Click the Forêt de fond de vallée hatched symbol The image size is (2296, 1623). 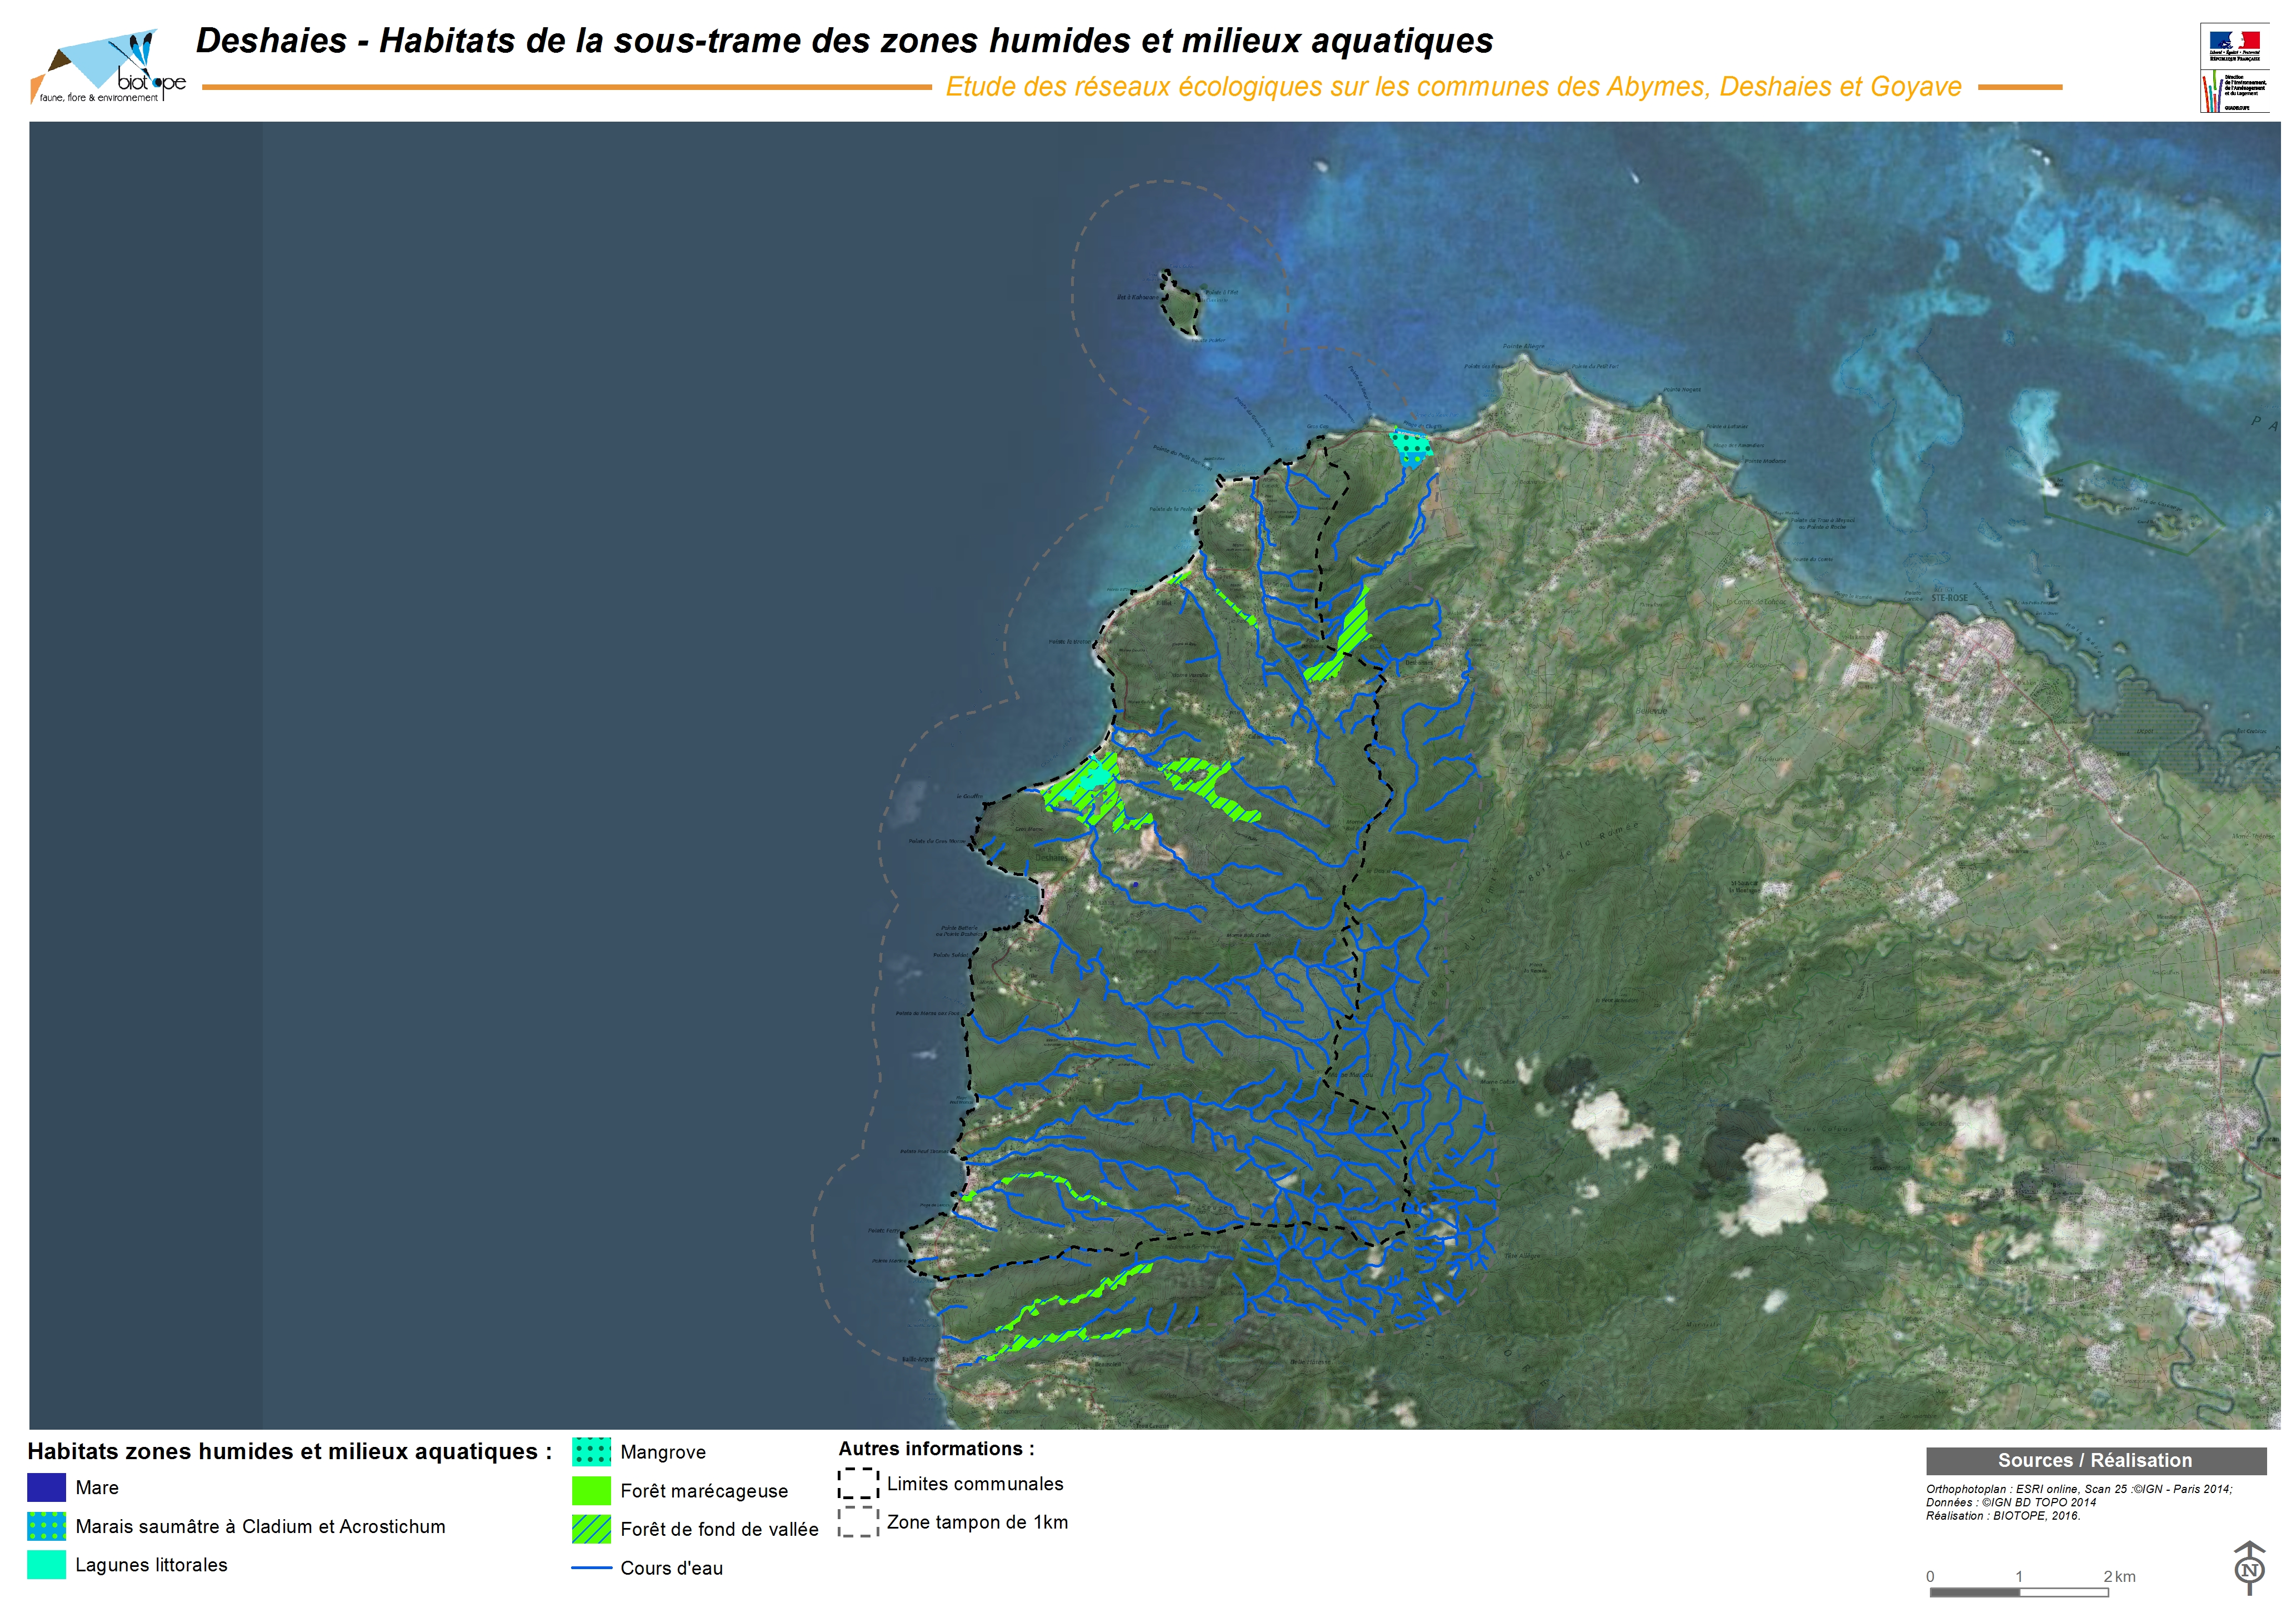(591, 1529)
